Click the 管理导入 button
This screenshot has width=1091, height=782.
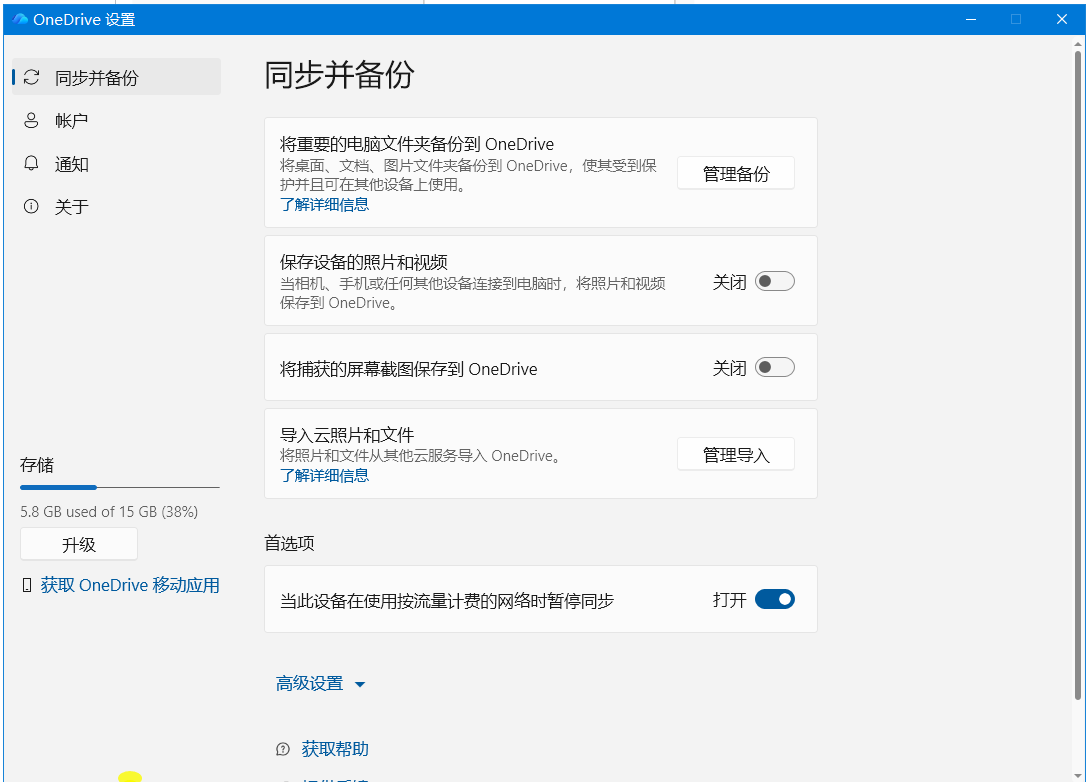click(735, 454)
